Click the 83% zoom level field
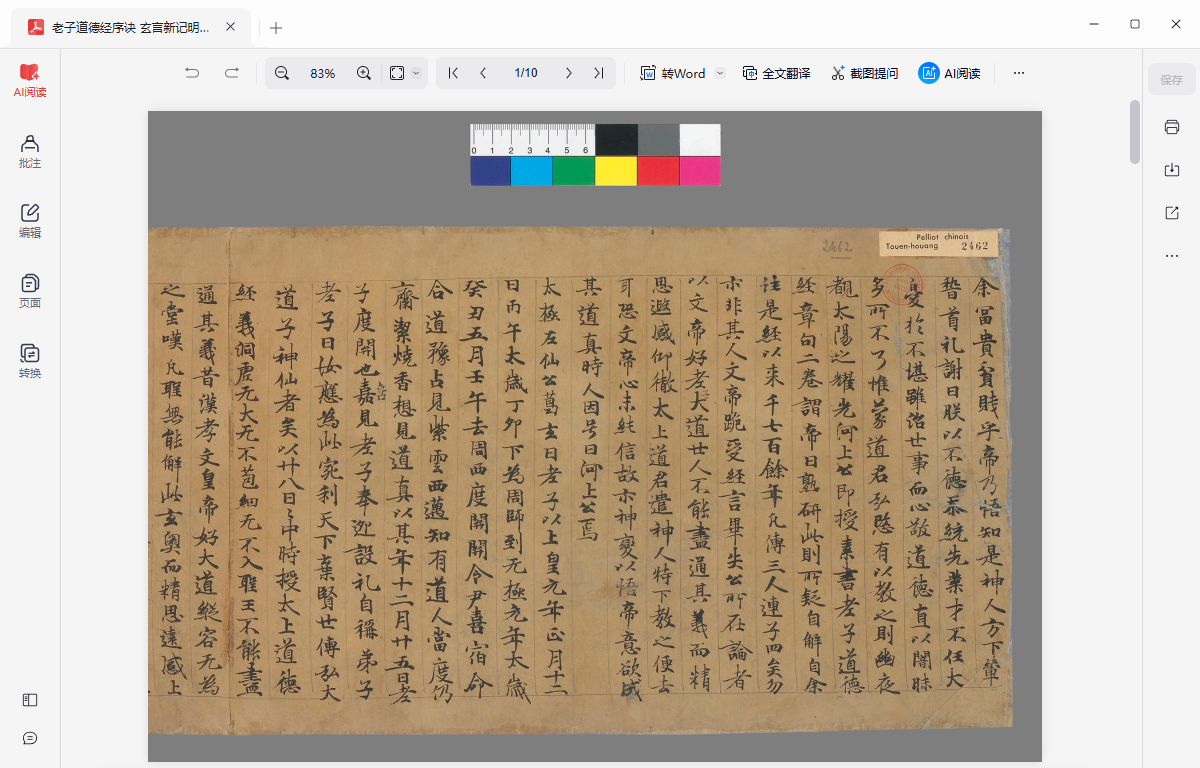Image resolution: width=1200 pixels, height=768 pixels. pos(323,73)
